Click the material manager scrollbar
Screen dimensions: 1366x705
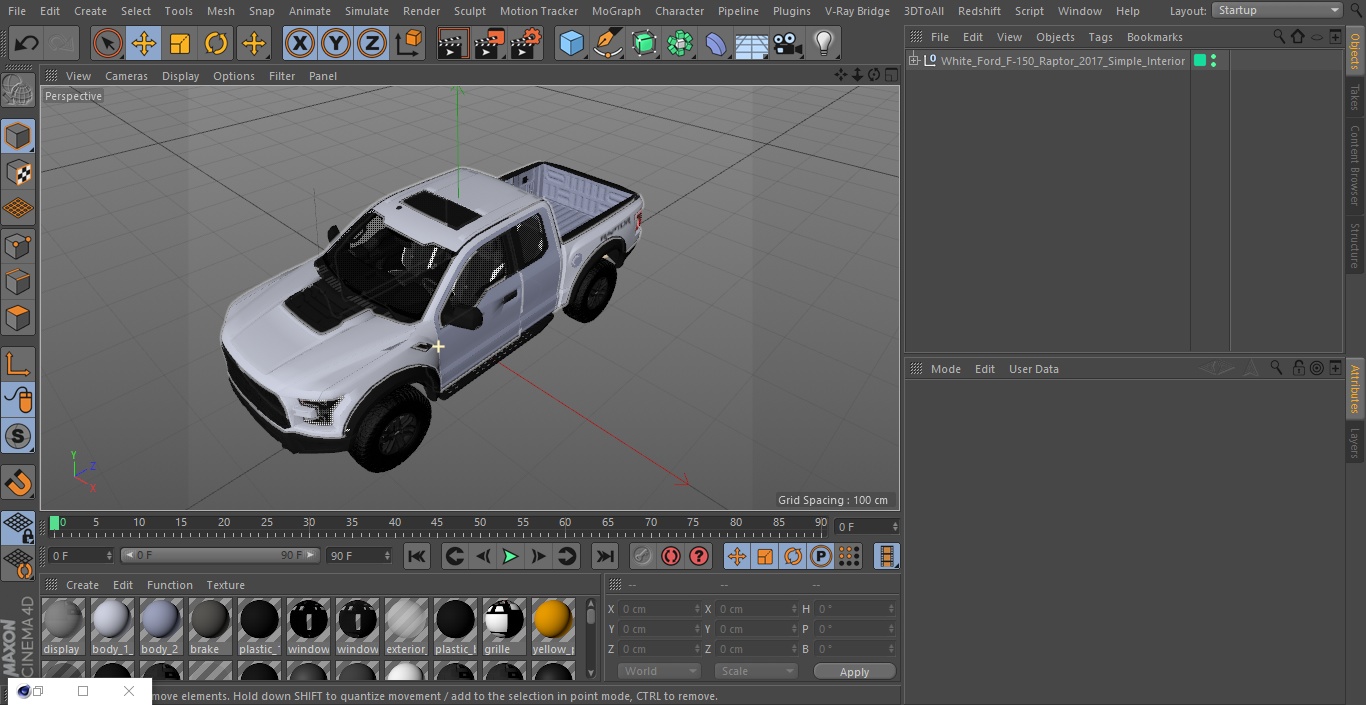tap(591, 638)
